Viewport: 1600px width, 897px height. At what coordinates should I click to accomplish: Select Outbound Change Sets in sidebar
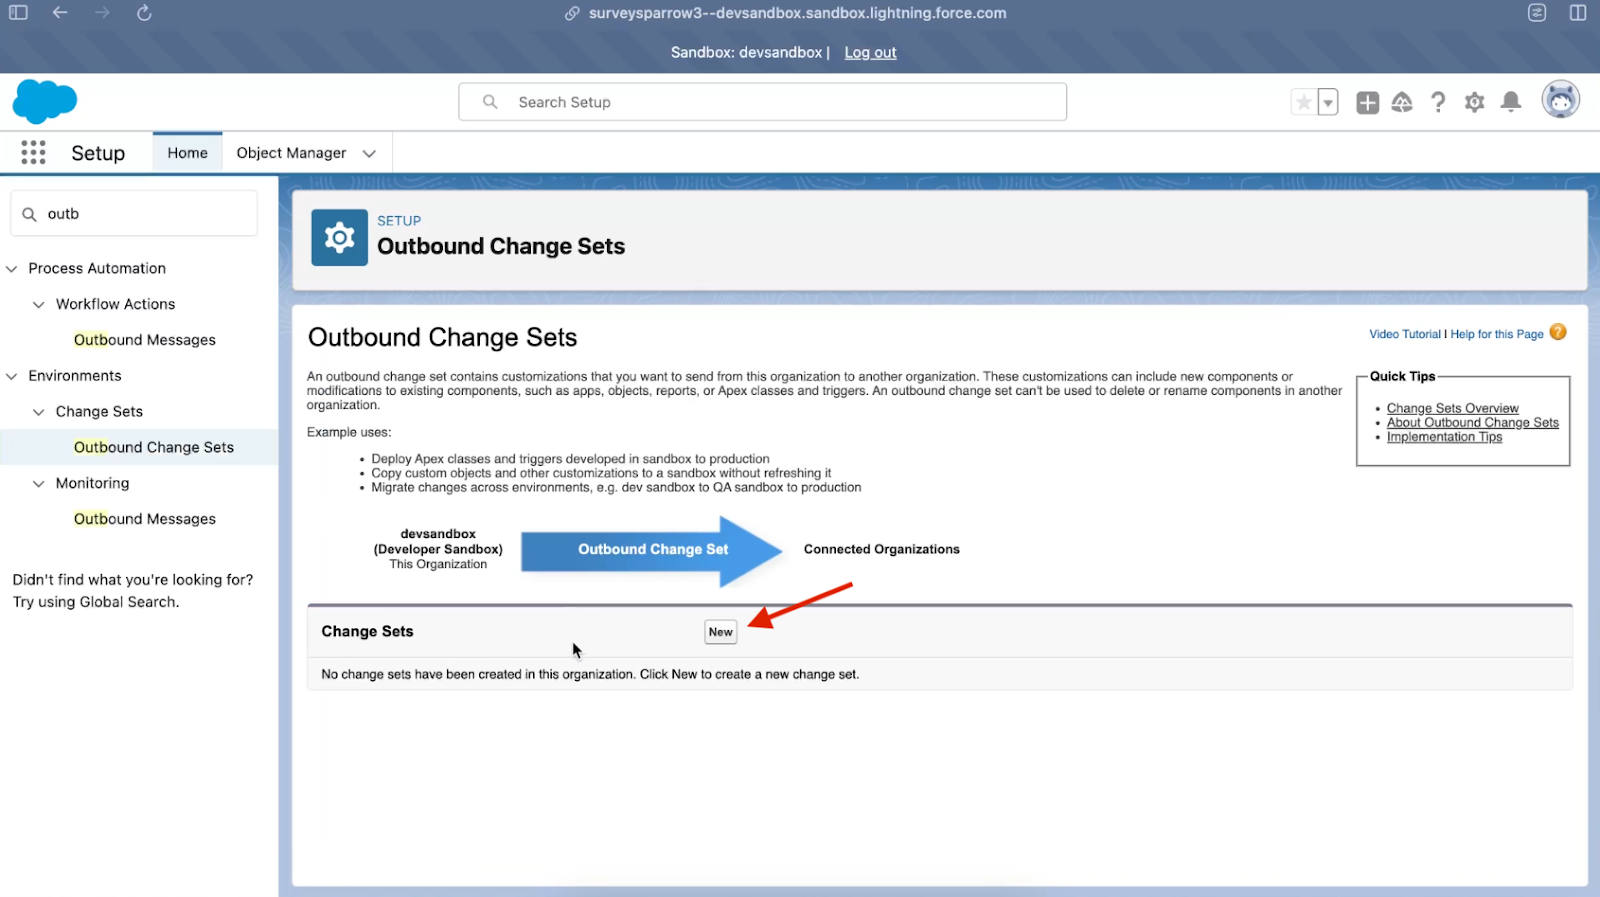[x=154, y=447]
